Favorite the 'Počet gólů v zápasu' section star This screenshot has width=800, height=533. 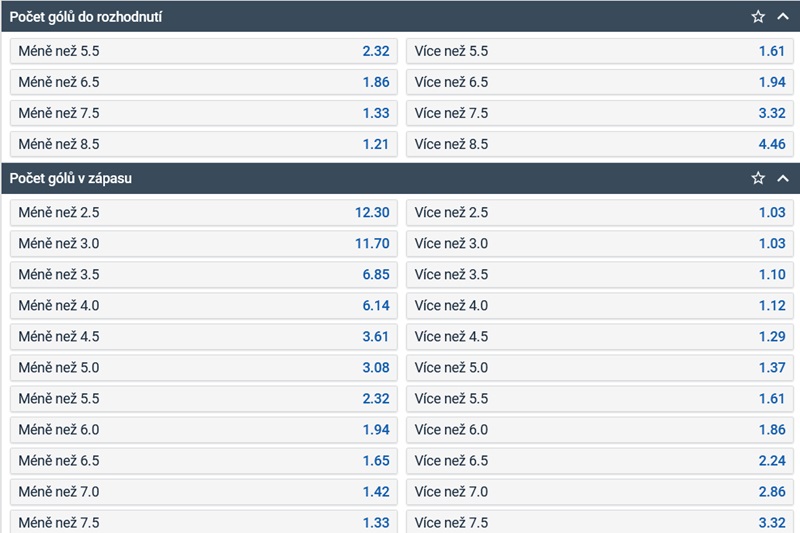click(758, 178)
